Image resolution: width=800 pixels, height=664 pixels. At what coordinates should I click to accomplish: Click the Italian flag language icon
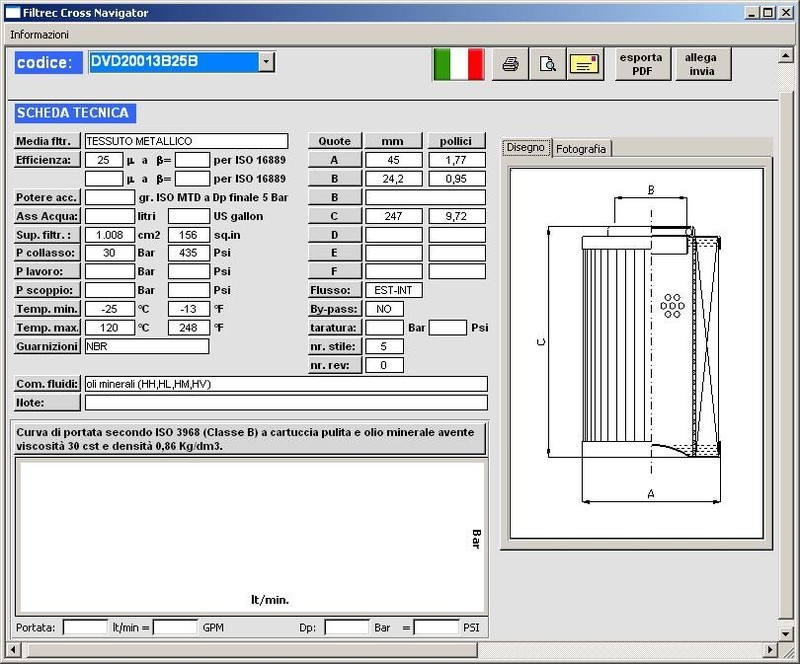pyautogui.click(x=458, y=64)
